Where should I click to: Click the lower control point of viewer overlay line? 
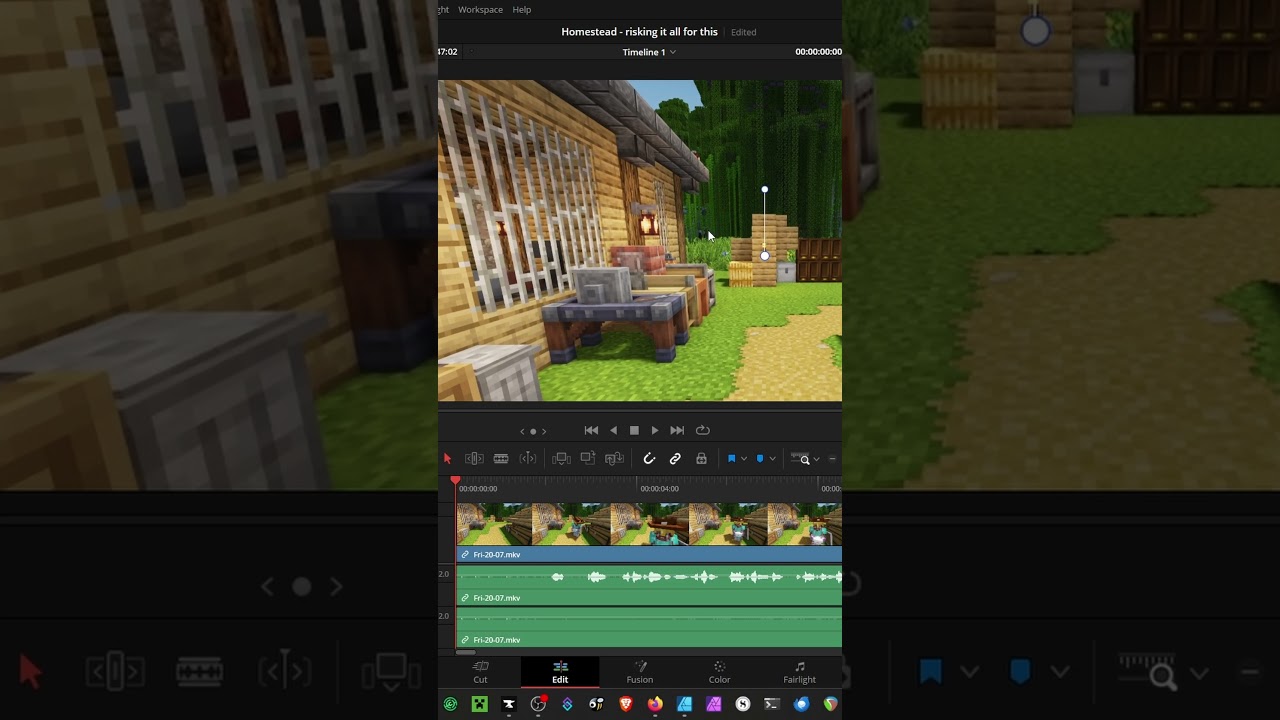765,256
